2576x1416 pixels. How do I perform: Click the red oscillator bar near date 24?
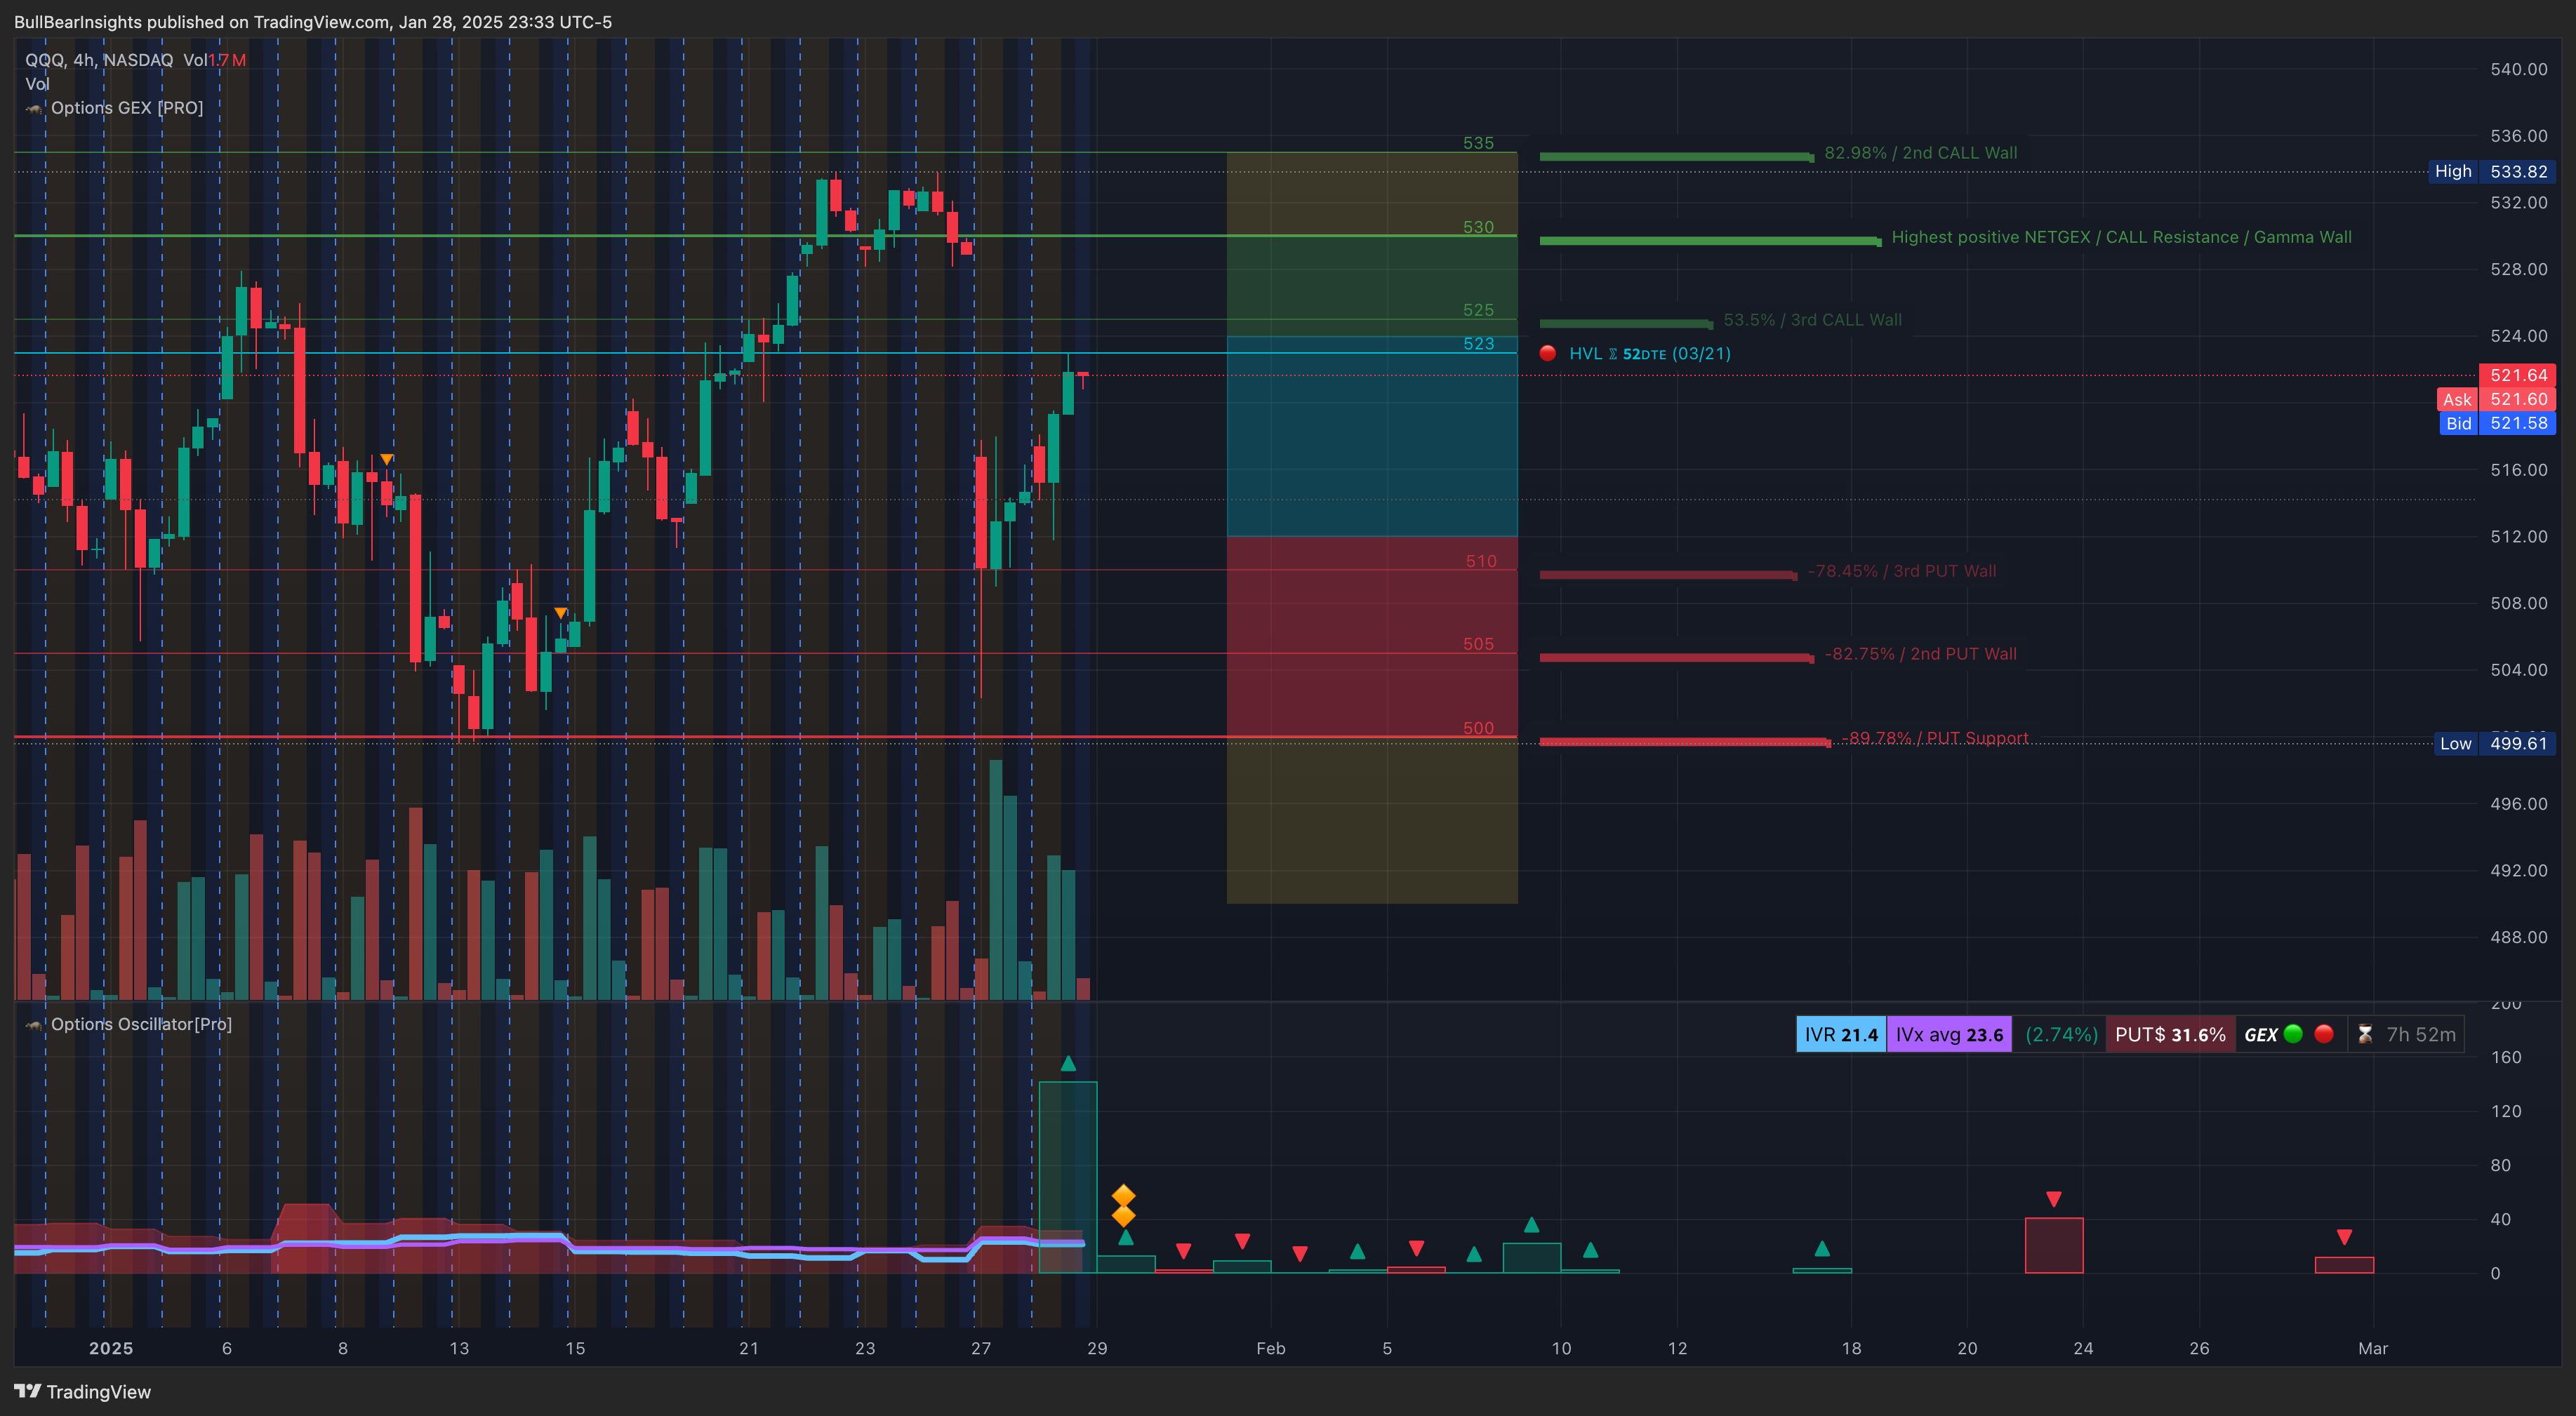click(2054, 1245)
